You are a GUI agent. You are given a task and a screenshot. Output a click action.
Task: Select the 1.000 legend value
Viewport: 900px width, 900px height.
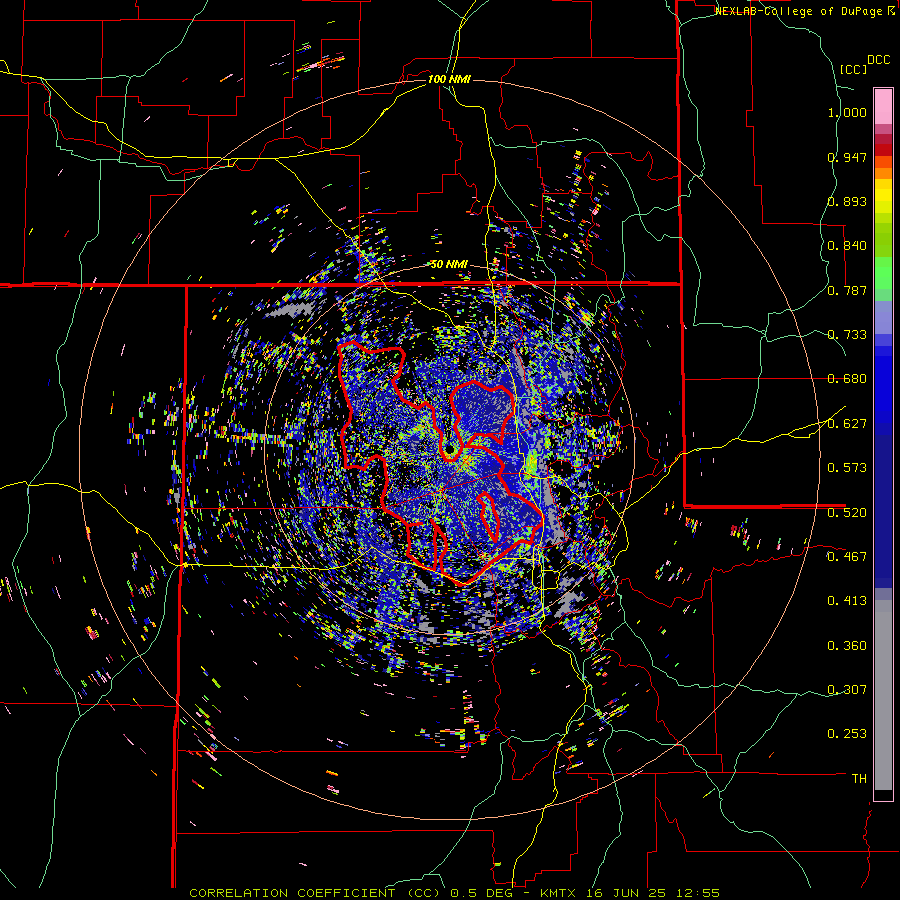[847, 112]
